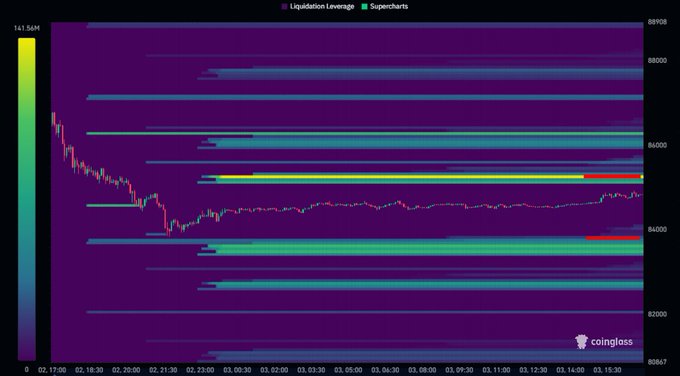Click the 03, 08:00 time label
Image resolution: width=680 pixels, height=376 pixels.
pyautogui.click(x=423, y=370)
